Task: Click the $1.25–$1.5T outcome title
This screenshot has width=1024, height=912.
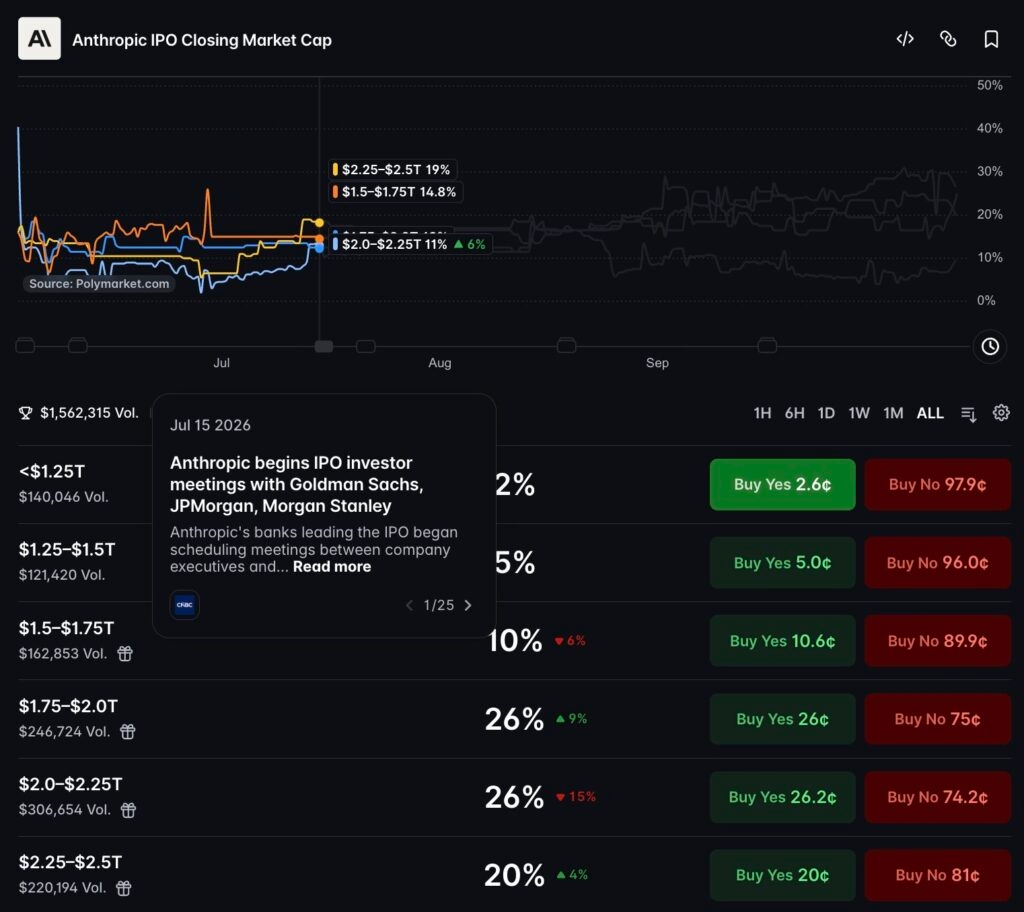Action: [x=67, y=549]
